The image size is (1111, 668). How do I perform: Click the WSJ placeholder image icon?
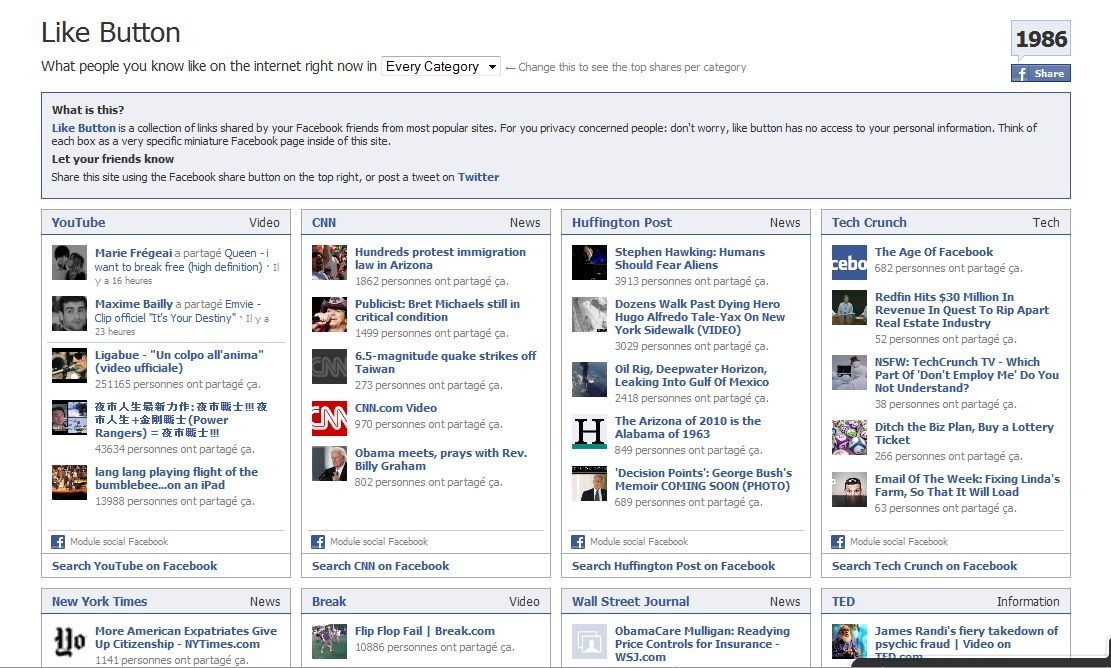590,641
